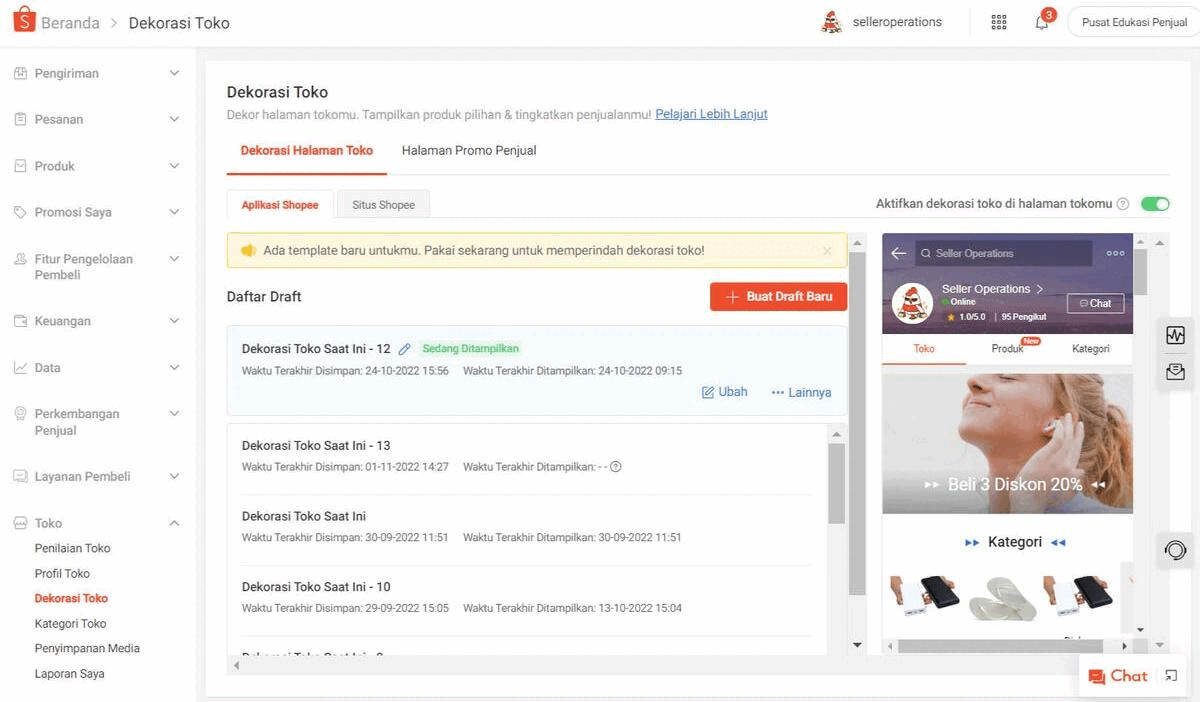Open Kategori Toko in the sidebar
1200x702 pixels.
[x=71, y=623]
